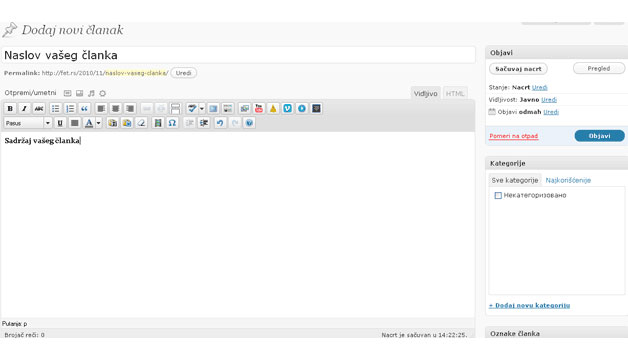628x361 pixels.
Task: Click the Sačuvaj nacrt button
Action: click(518, 69)
